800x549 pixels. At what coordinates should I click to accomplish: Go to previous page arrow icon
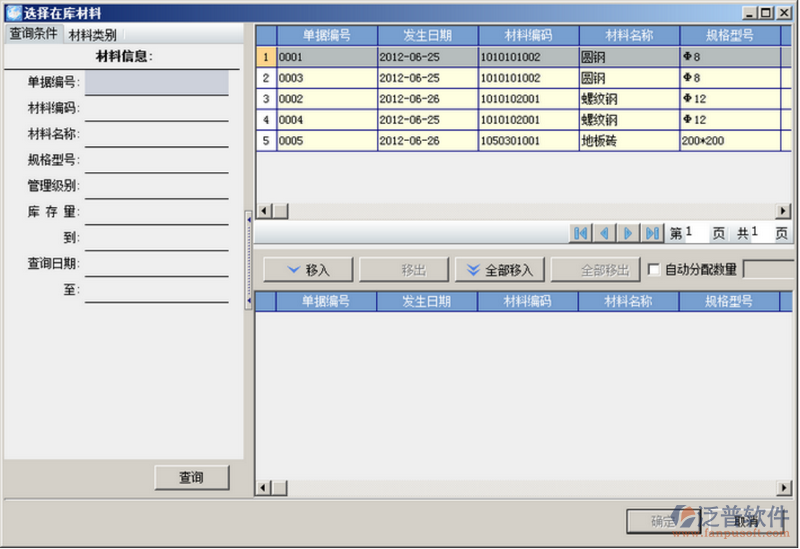click(x=604, y=233)
